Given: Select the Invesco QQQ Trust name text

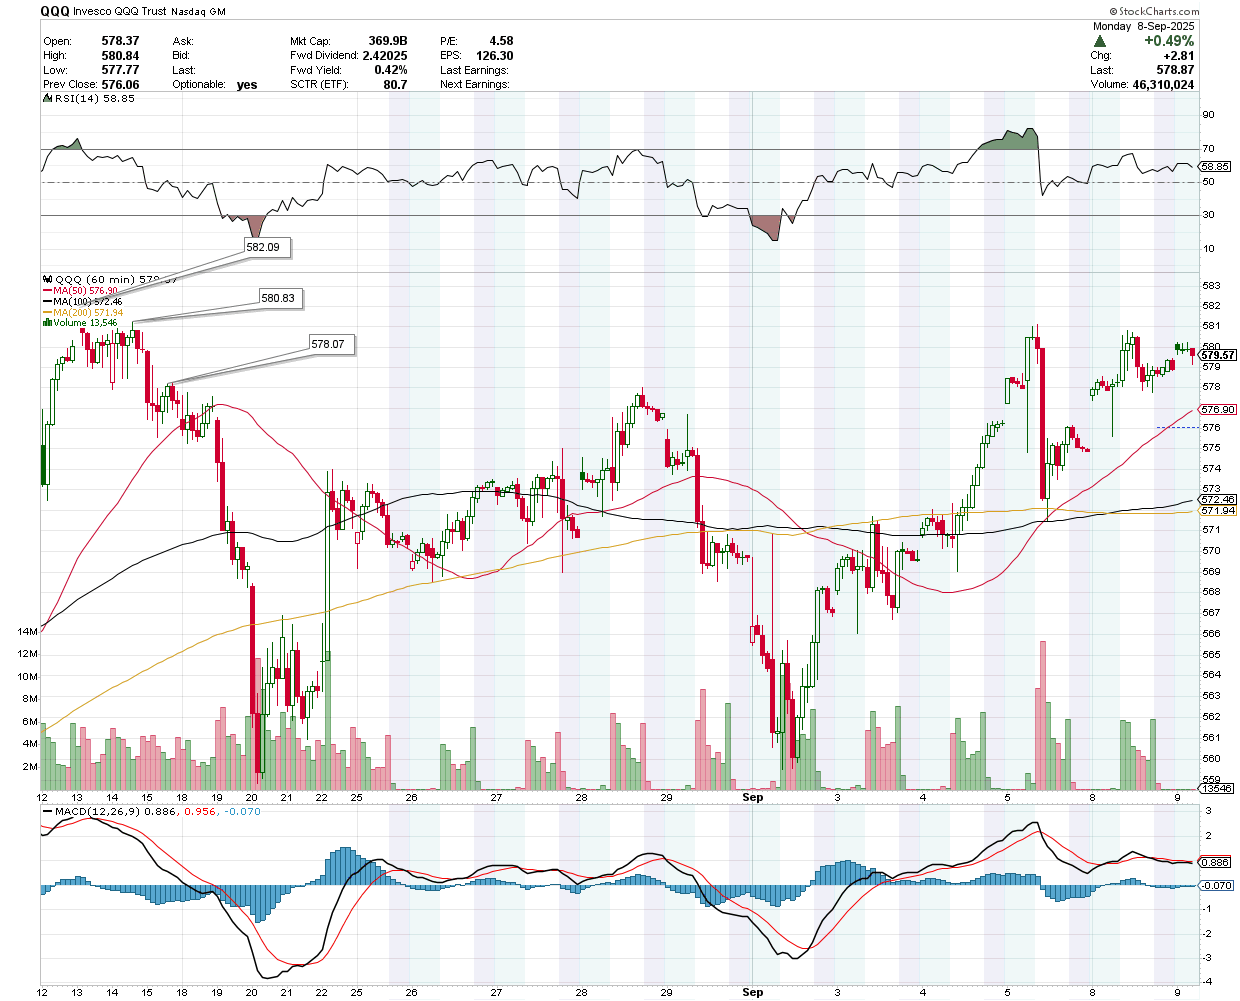Looking at the screenshot, I should click(120, 12).
